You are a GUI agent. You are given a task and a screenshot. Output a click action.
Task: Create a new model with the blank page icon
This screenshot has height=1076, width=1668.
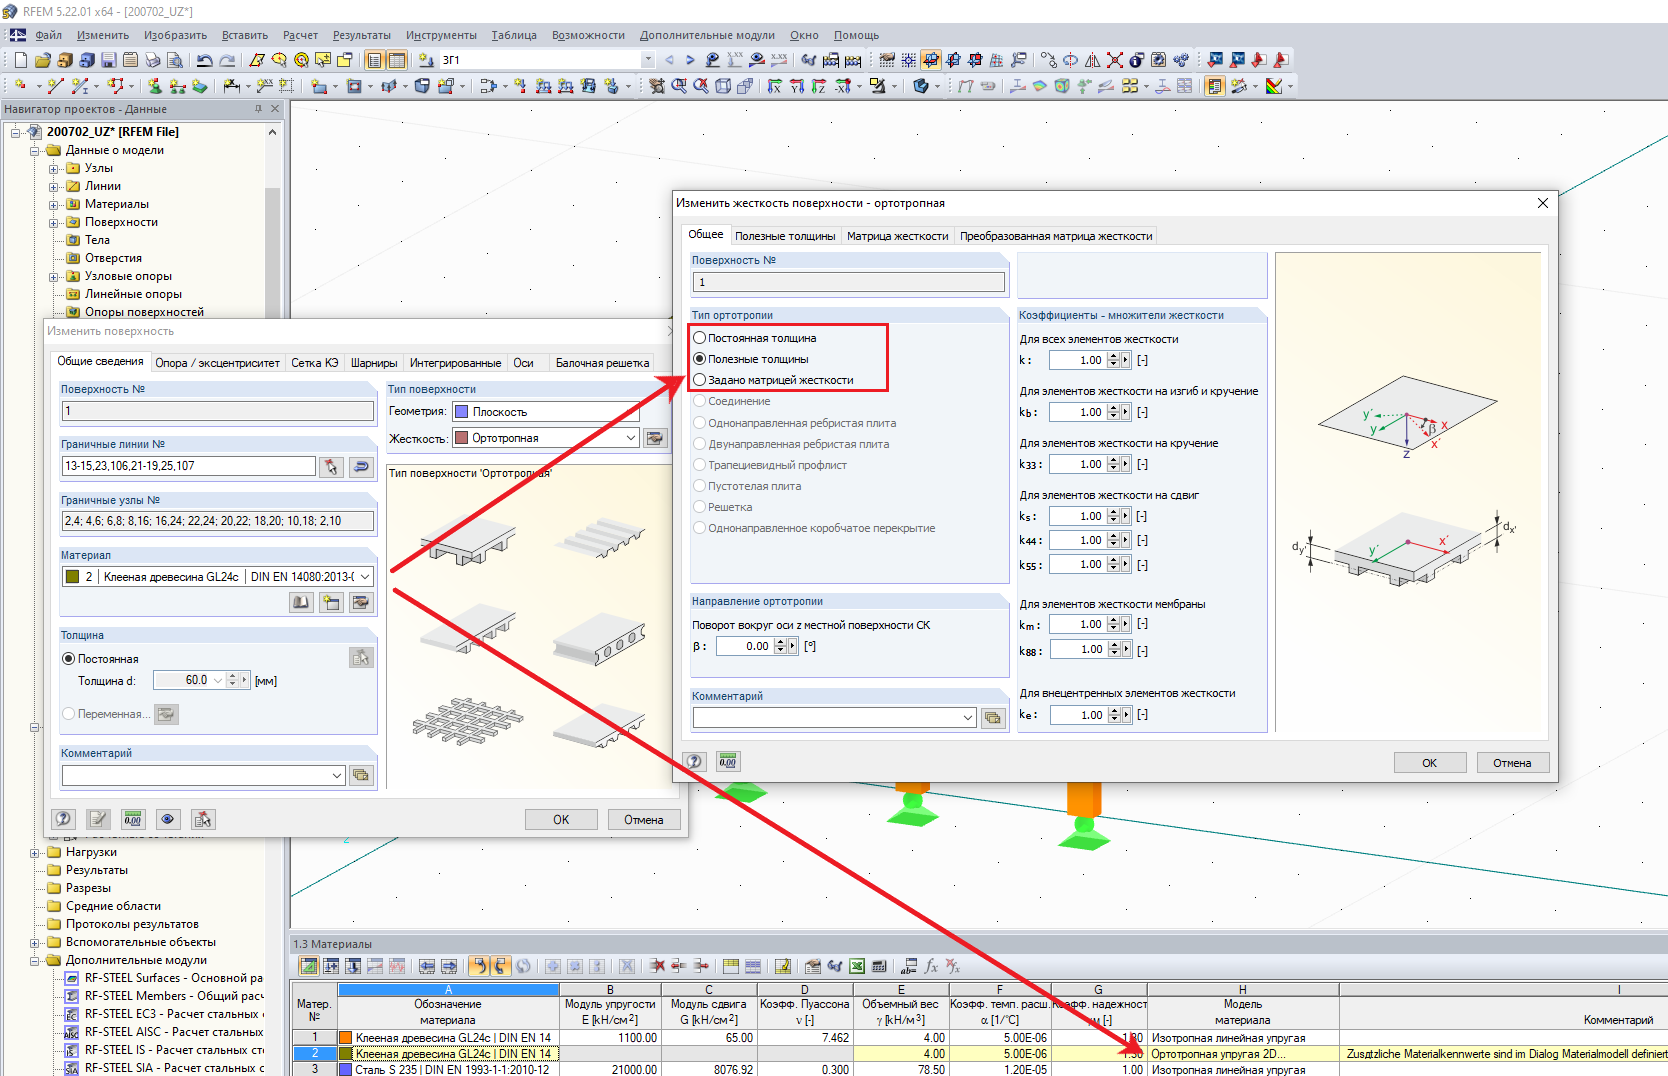pos(20,60)
